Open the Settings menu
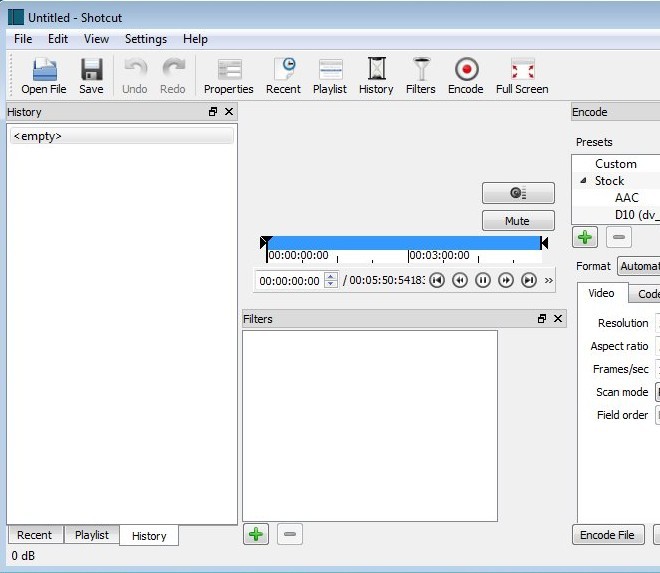 [x=146, y=39]
